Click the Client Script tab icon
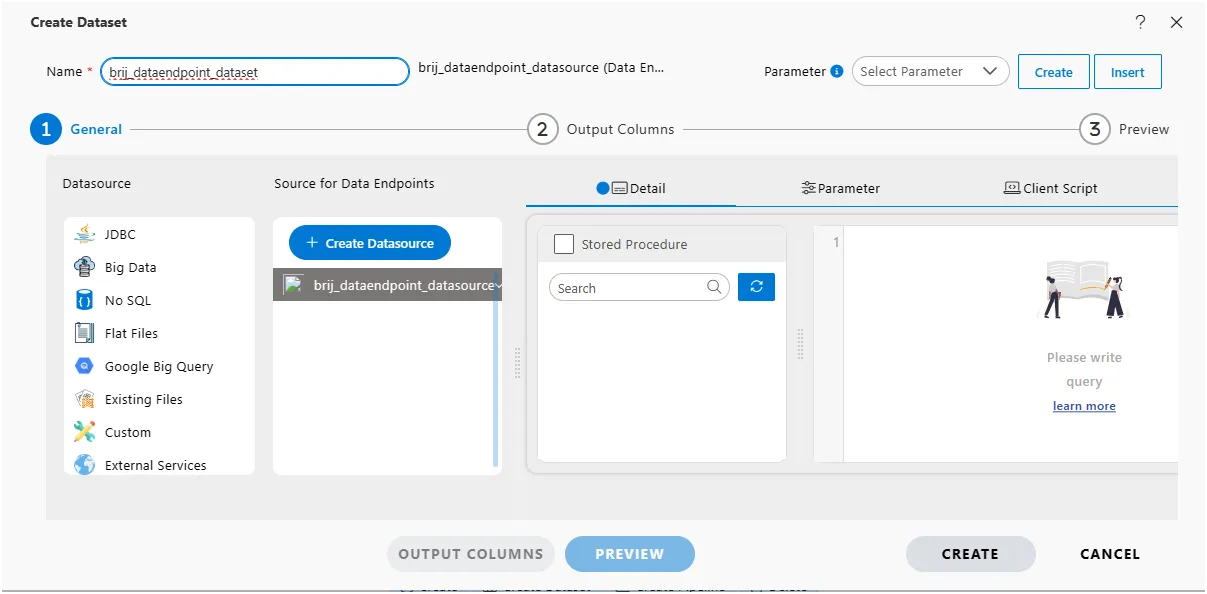Viewport: 1207px width, 594px height. [1012, 188]
